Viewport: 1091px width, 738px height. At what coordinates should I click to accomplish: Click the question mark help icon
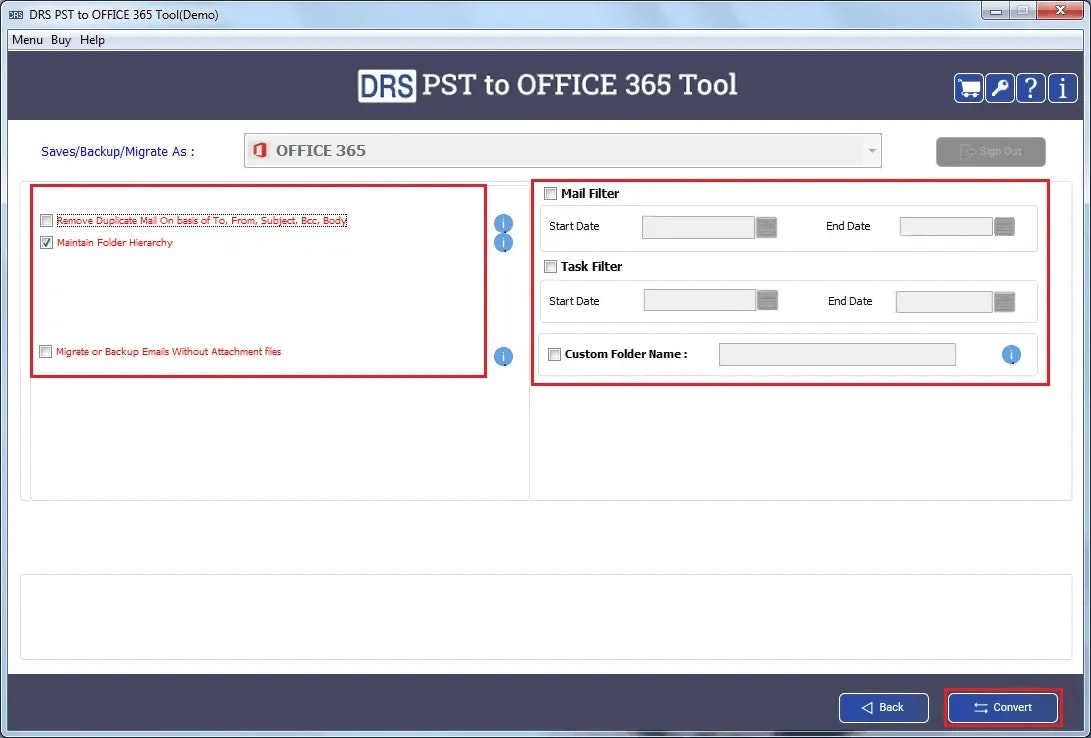1031,88
